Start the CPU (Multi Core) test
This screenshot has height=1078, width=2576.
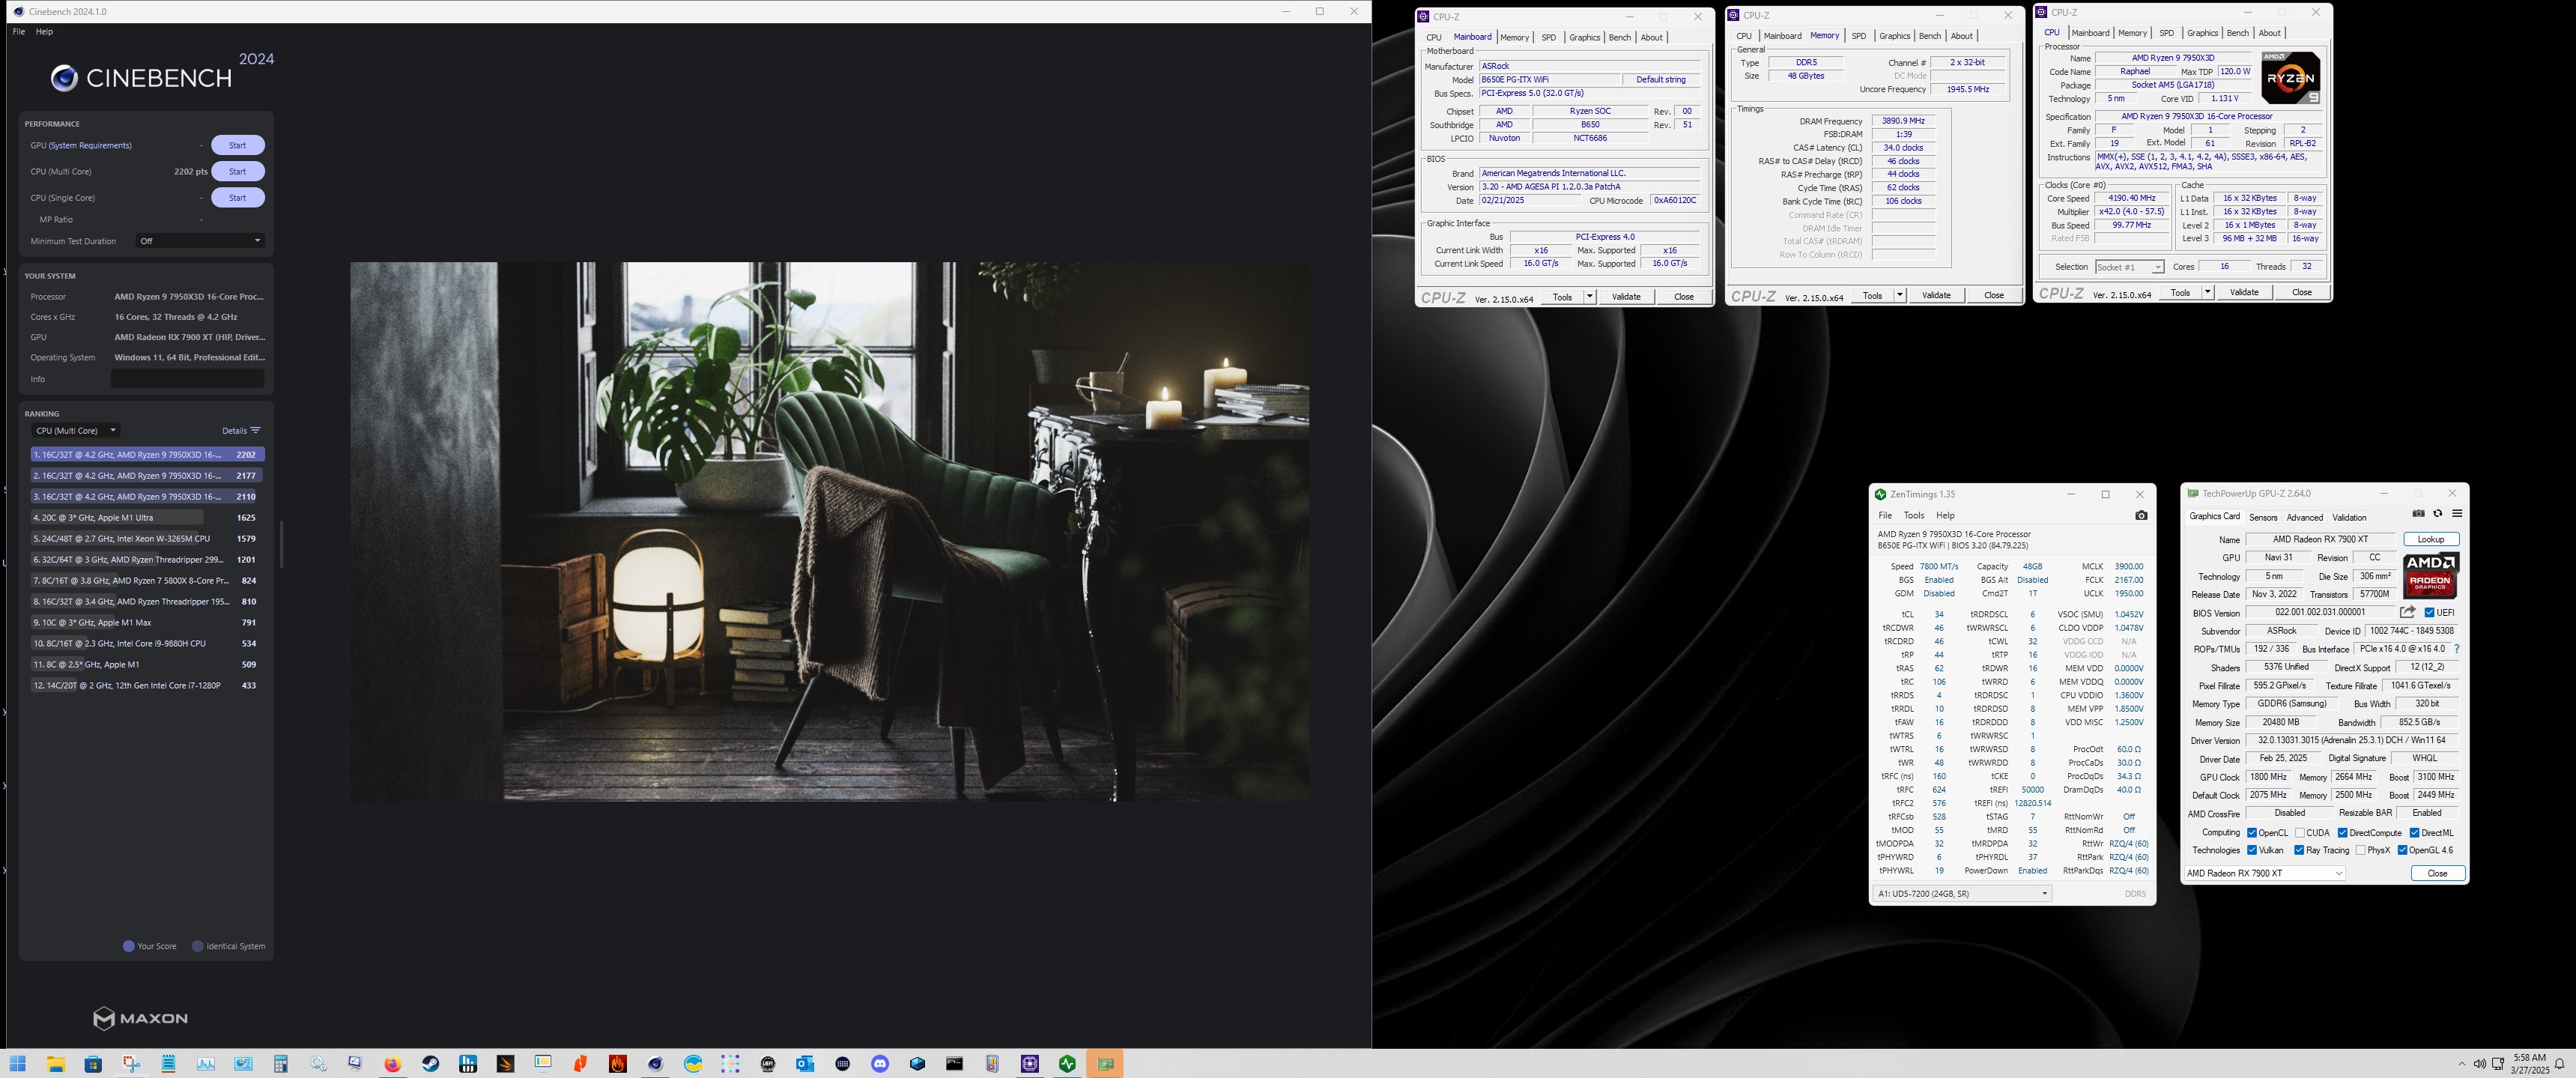[x=238, y=172]
